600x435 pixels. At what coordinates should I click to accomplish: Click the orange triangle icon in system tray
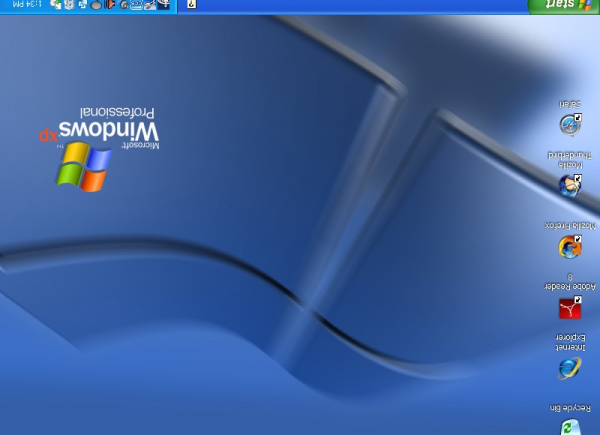click(x=110, y=5)
